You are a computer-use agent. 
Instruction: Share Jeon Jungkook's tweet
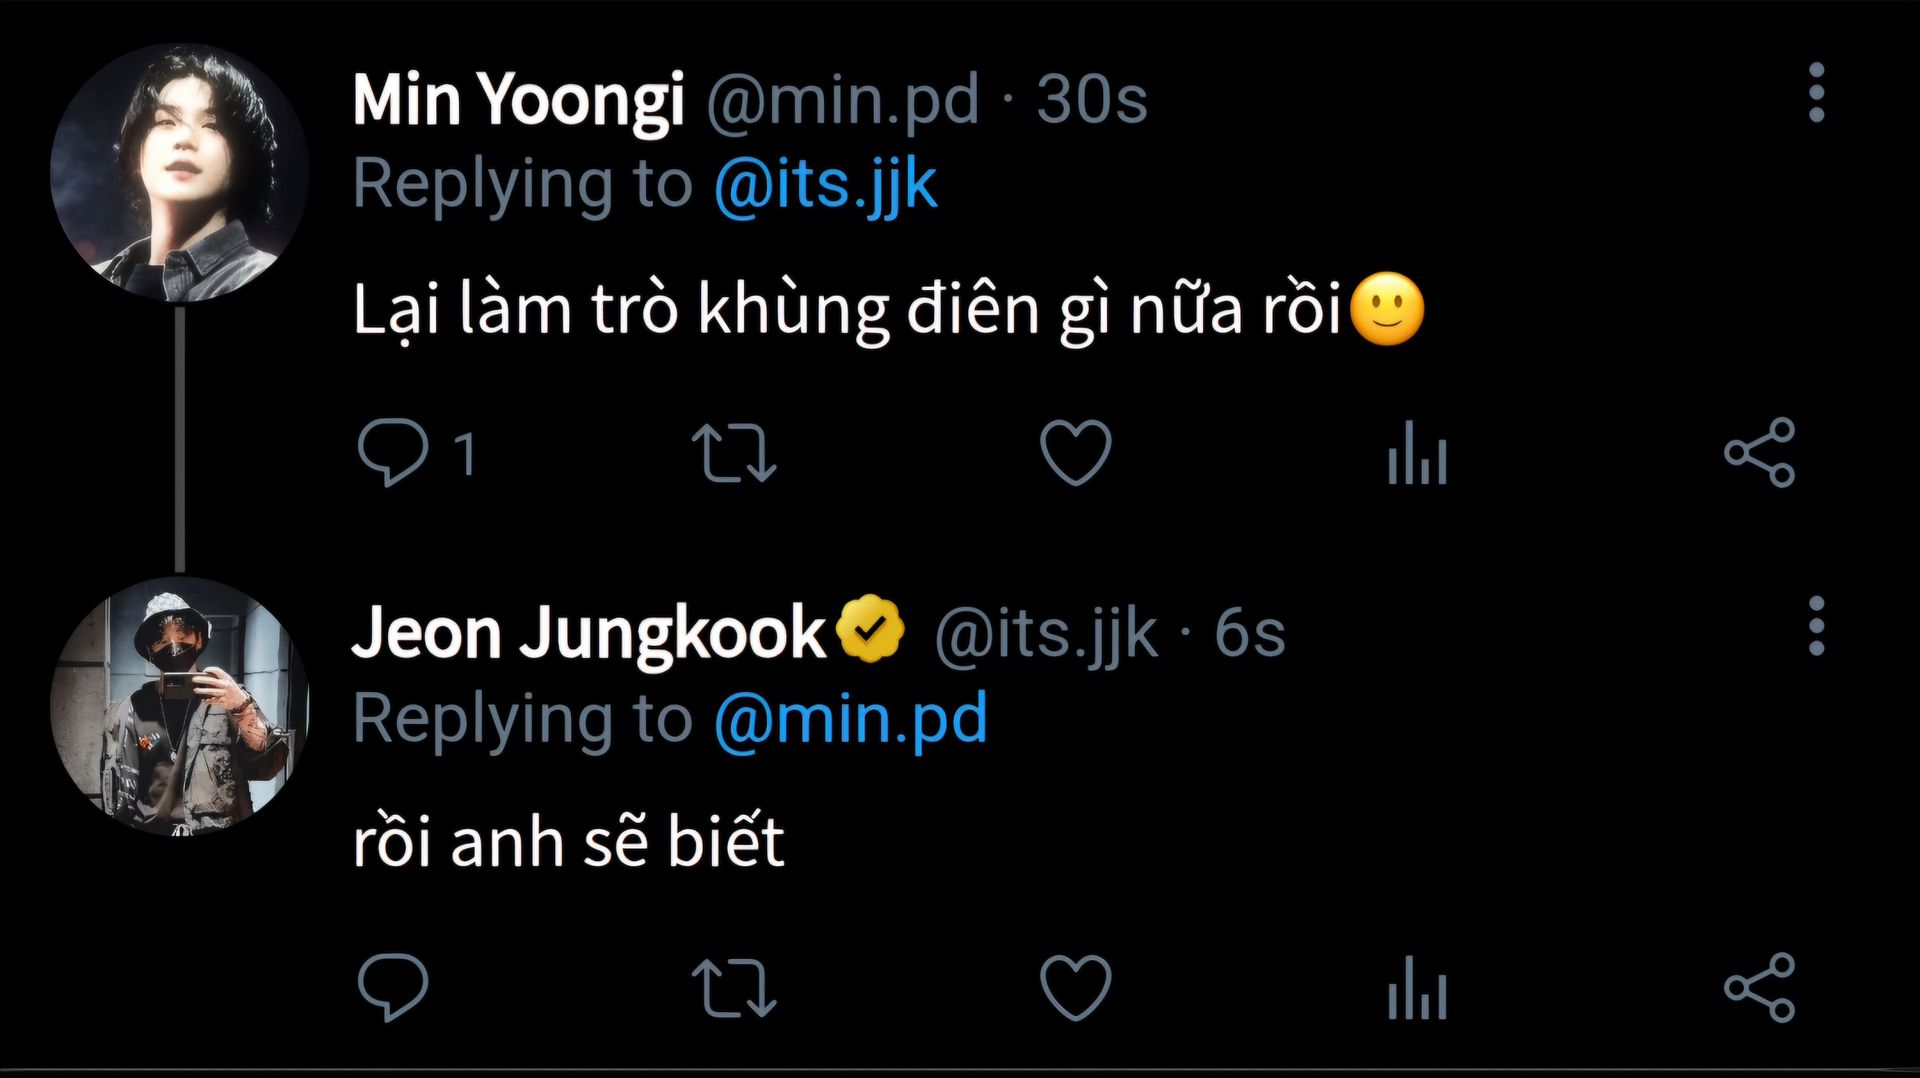(1759, 988)
